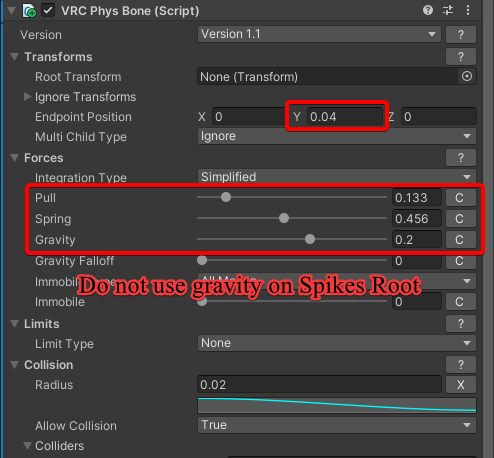Image resolution: width=494 pixels, height=458 pixels.
Task: Click the Gravity value field
Action: (x=417, y=240)
